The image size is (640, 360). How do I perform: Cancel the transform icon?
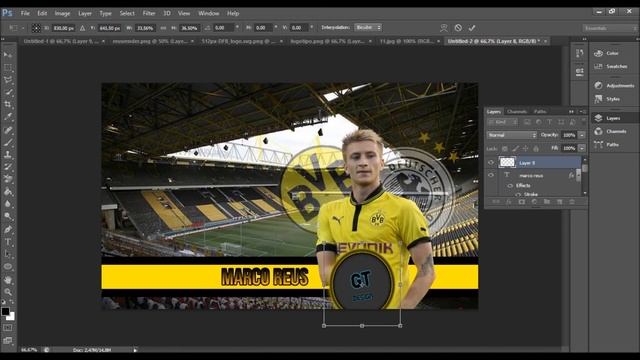pos(458,28)
